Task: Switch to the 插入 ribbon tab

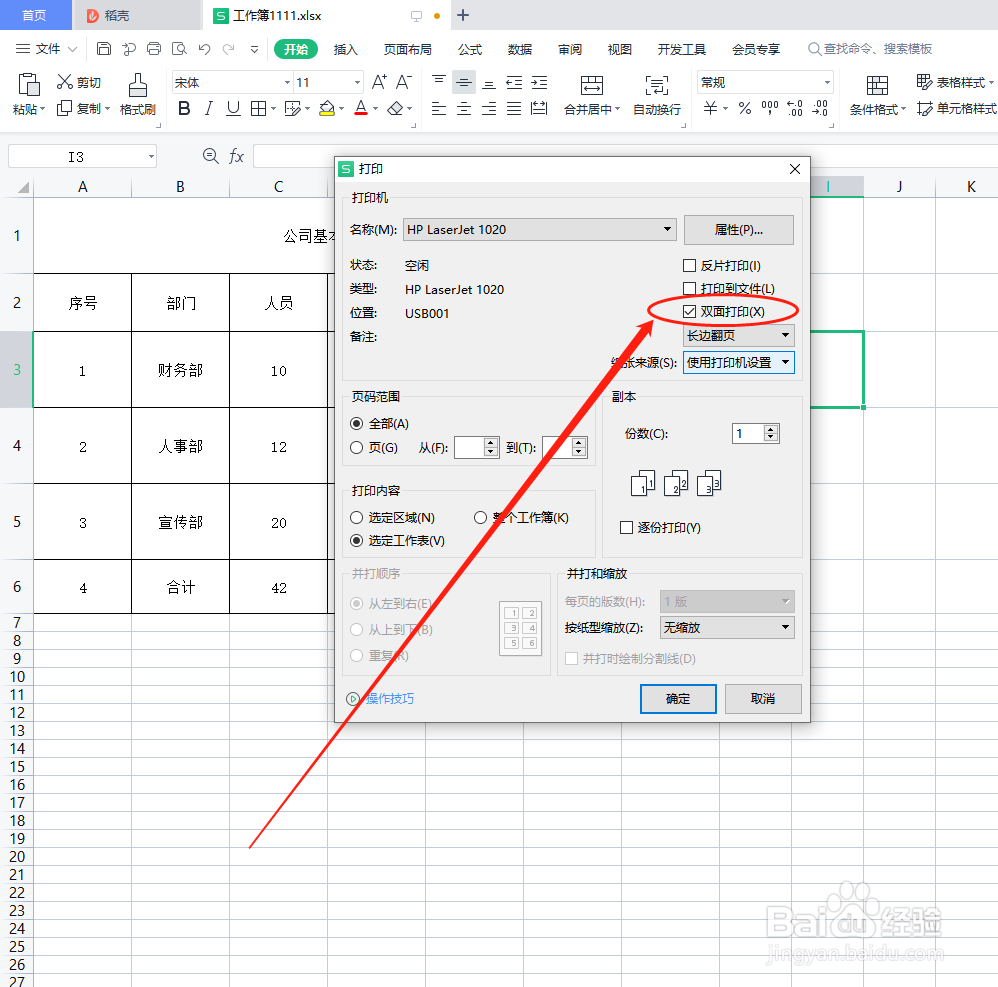Action: click(346, 49)
